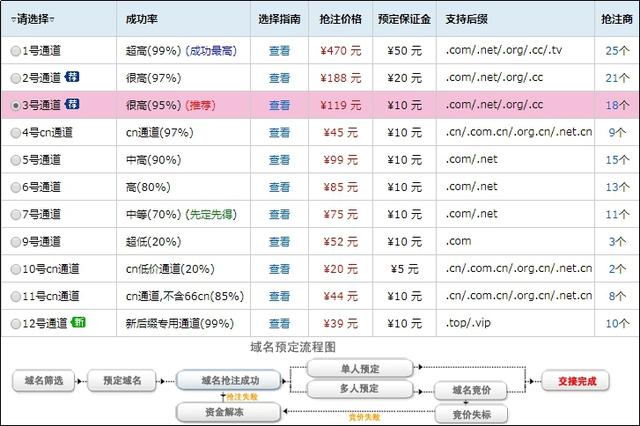The image size is (640, 426).
Task: Click the ¥39 元 price
Action: click(340, 324)
